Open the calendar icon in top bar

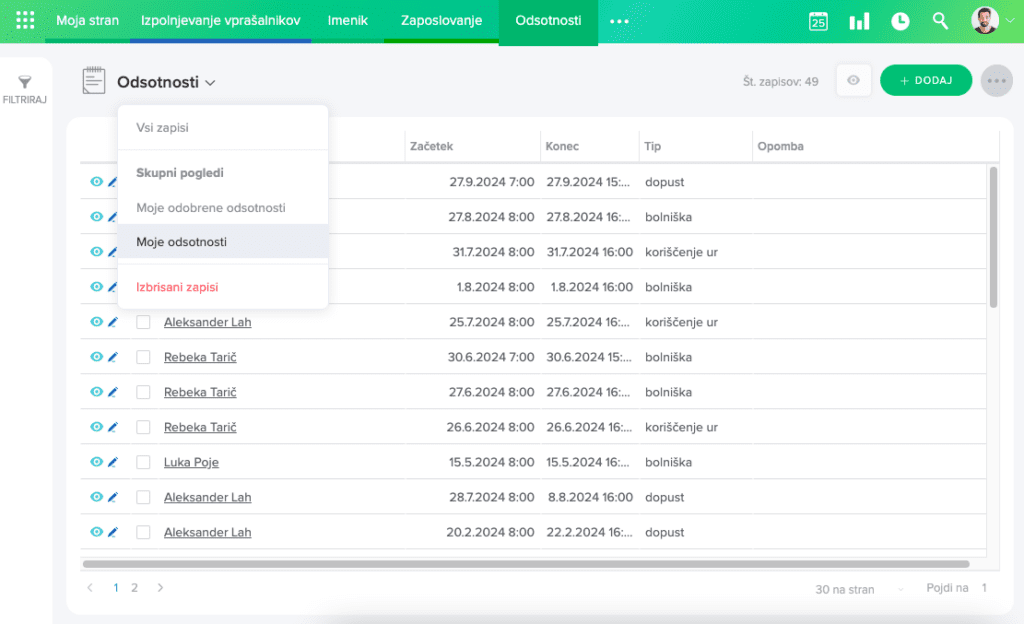[x=818, y=21]
